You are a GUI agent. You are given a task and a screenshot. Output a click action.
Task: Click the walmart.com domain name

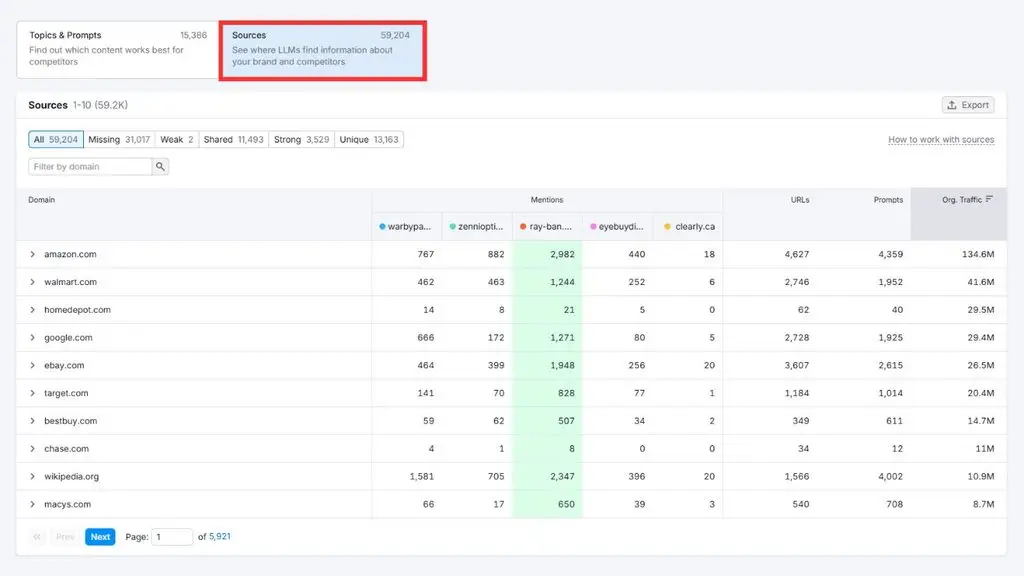(70, 282)
